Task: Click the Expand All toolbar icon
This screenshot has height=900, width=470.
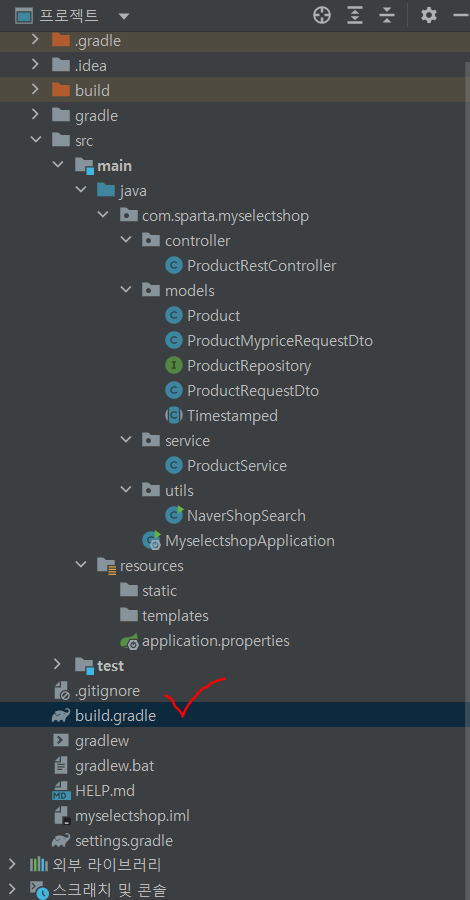Action: [355, 15]
